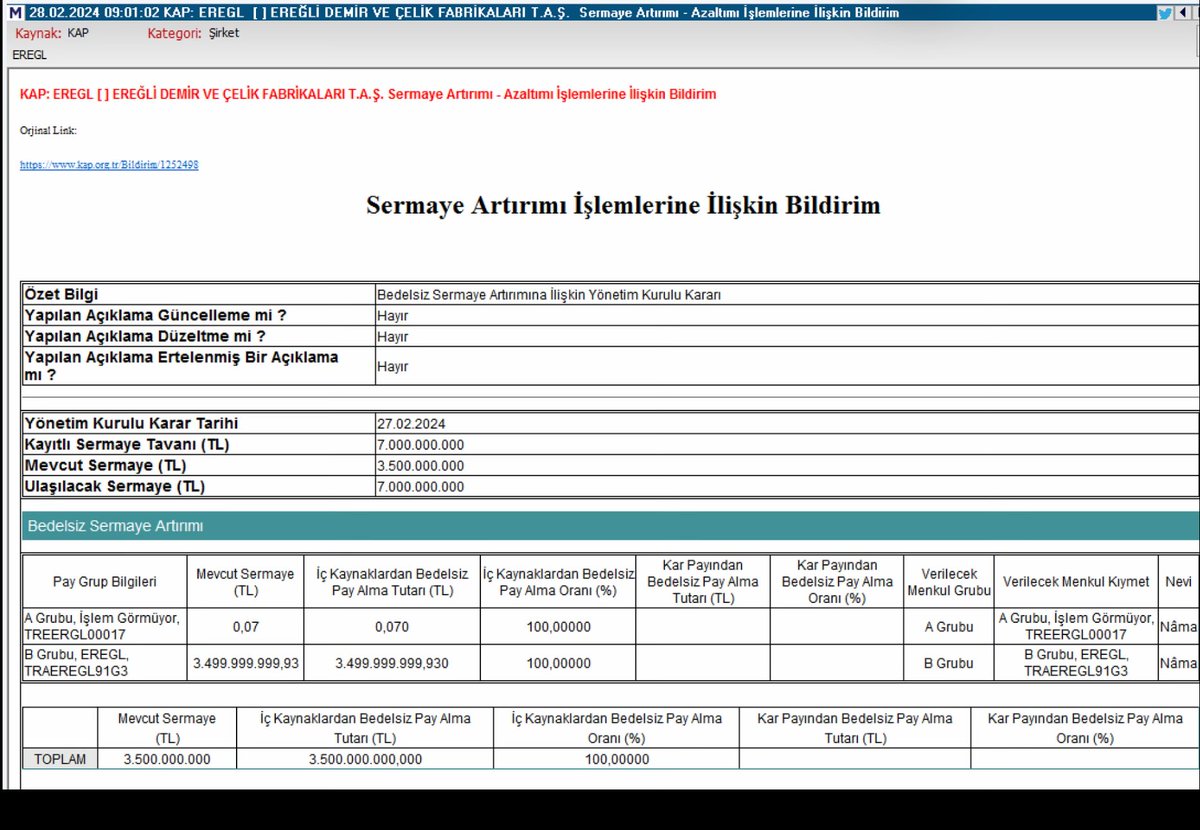Click the TOPLAM row label
The image size is (1200, 830).
(60, 759)
